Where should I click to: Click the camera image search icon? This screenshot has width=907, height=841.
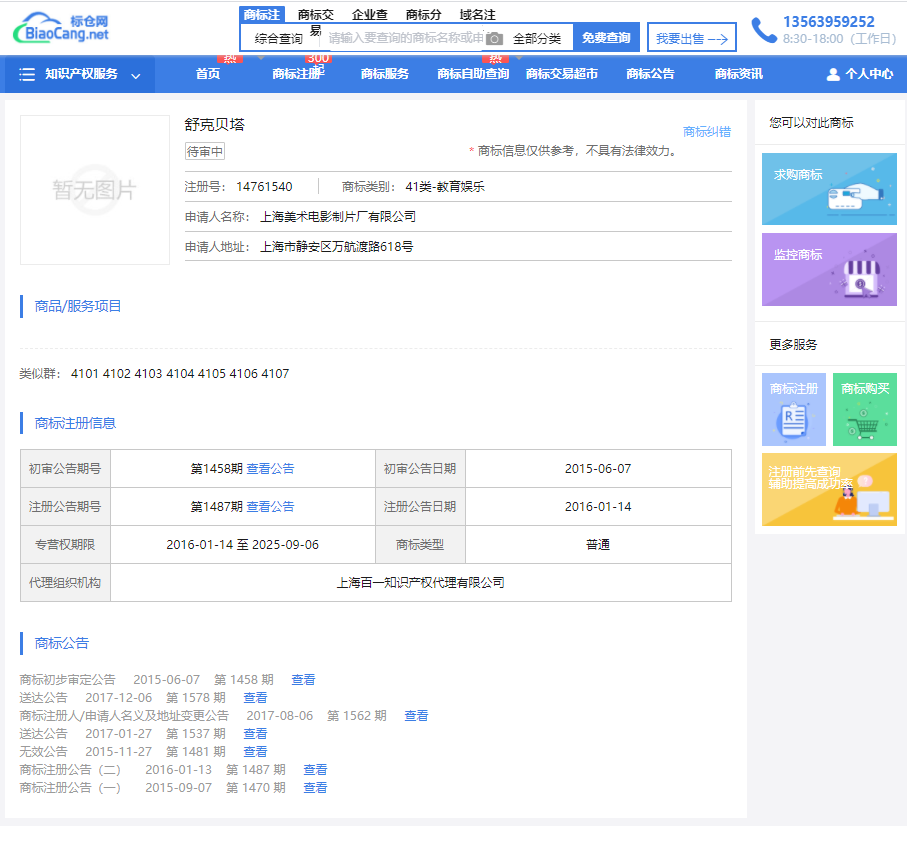tap(494, 38)
